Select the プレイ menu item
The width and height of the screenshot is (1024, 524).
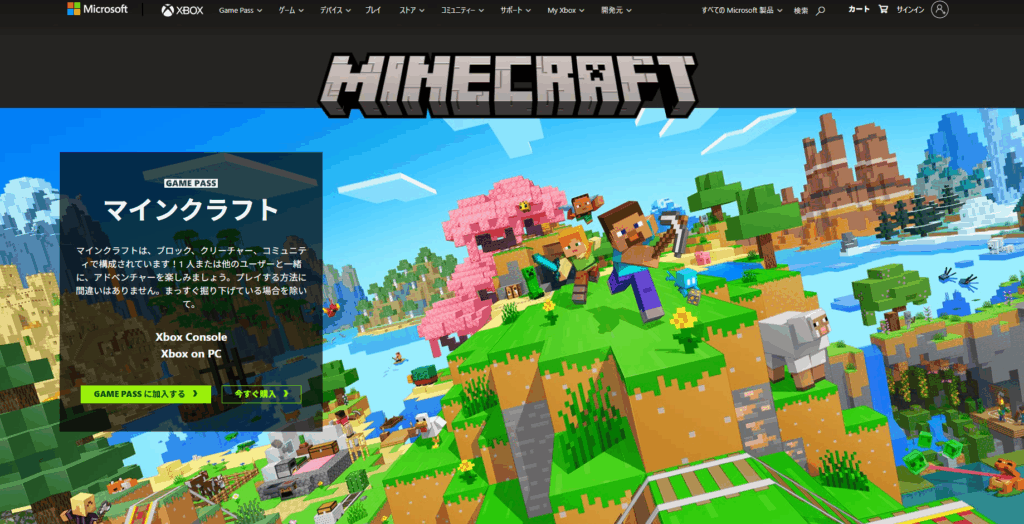(373, 10)
